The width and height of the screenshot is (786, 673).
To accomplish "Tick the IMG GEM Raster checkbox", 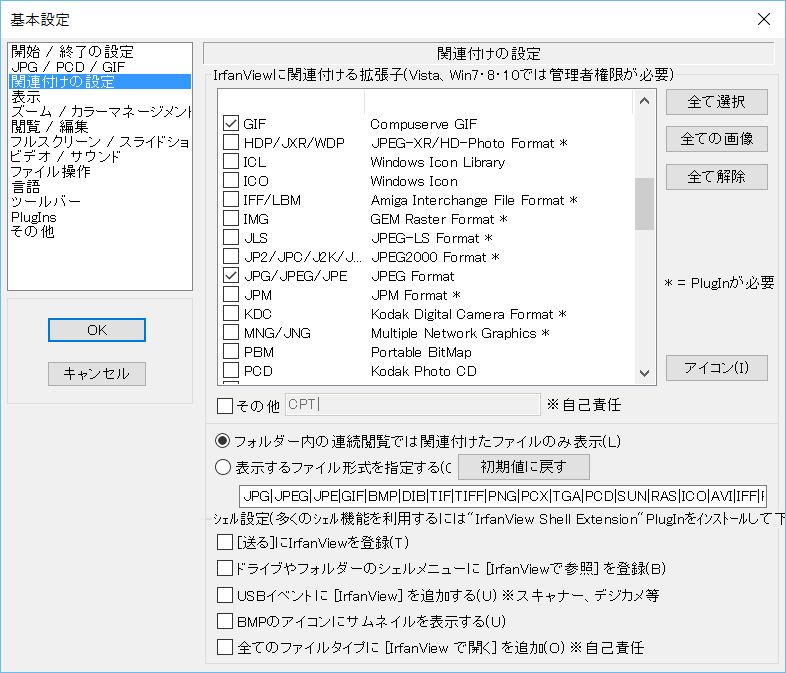I will click(231, 218).
